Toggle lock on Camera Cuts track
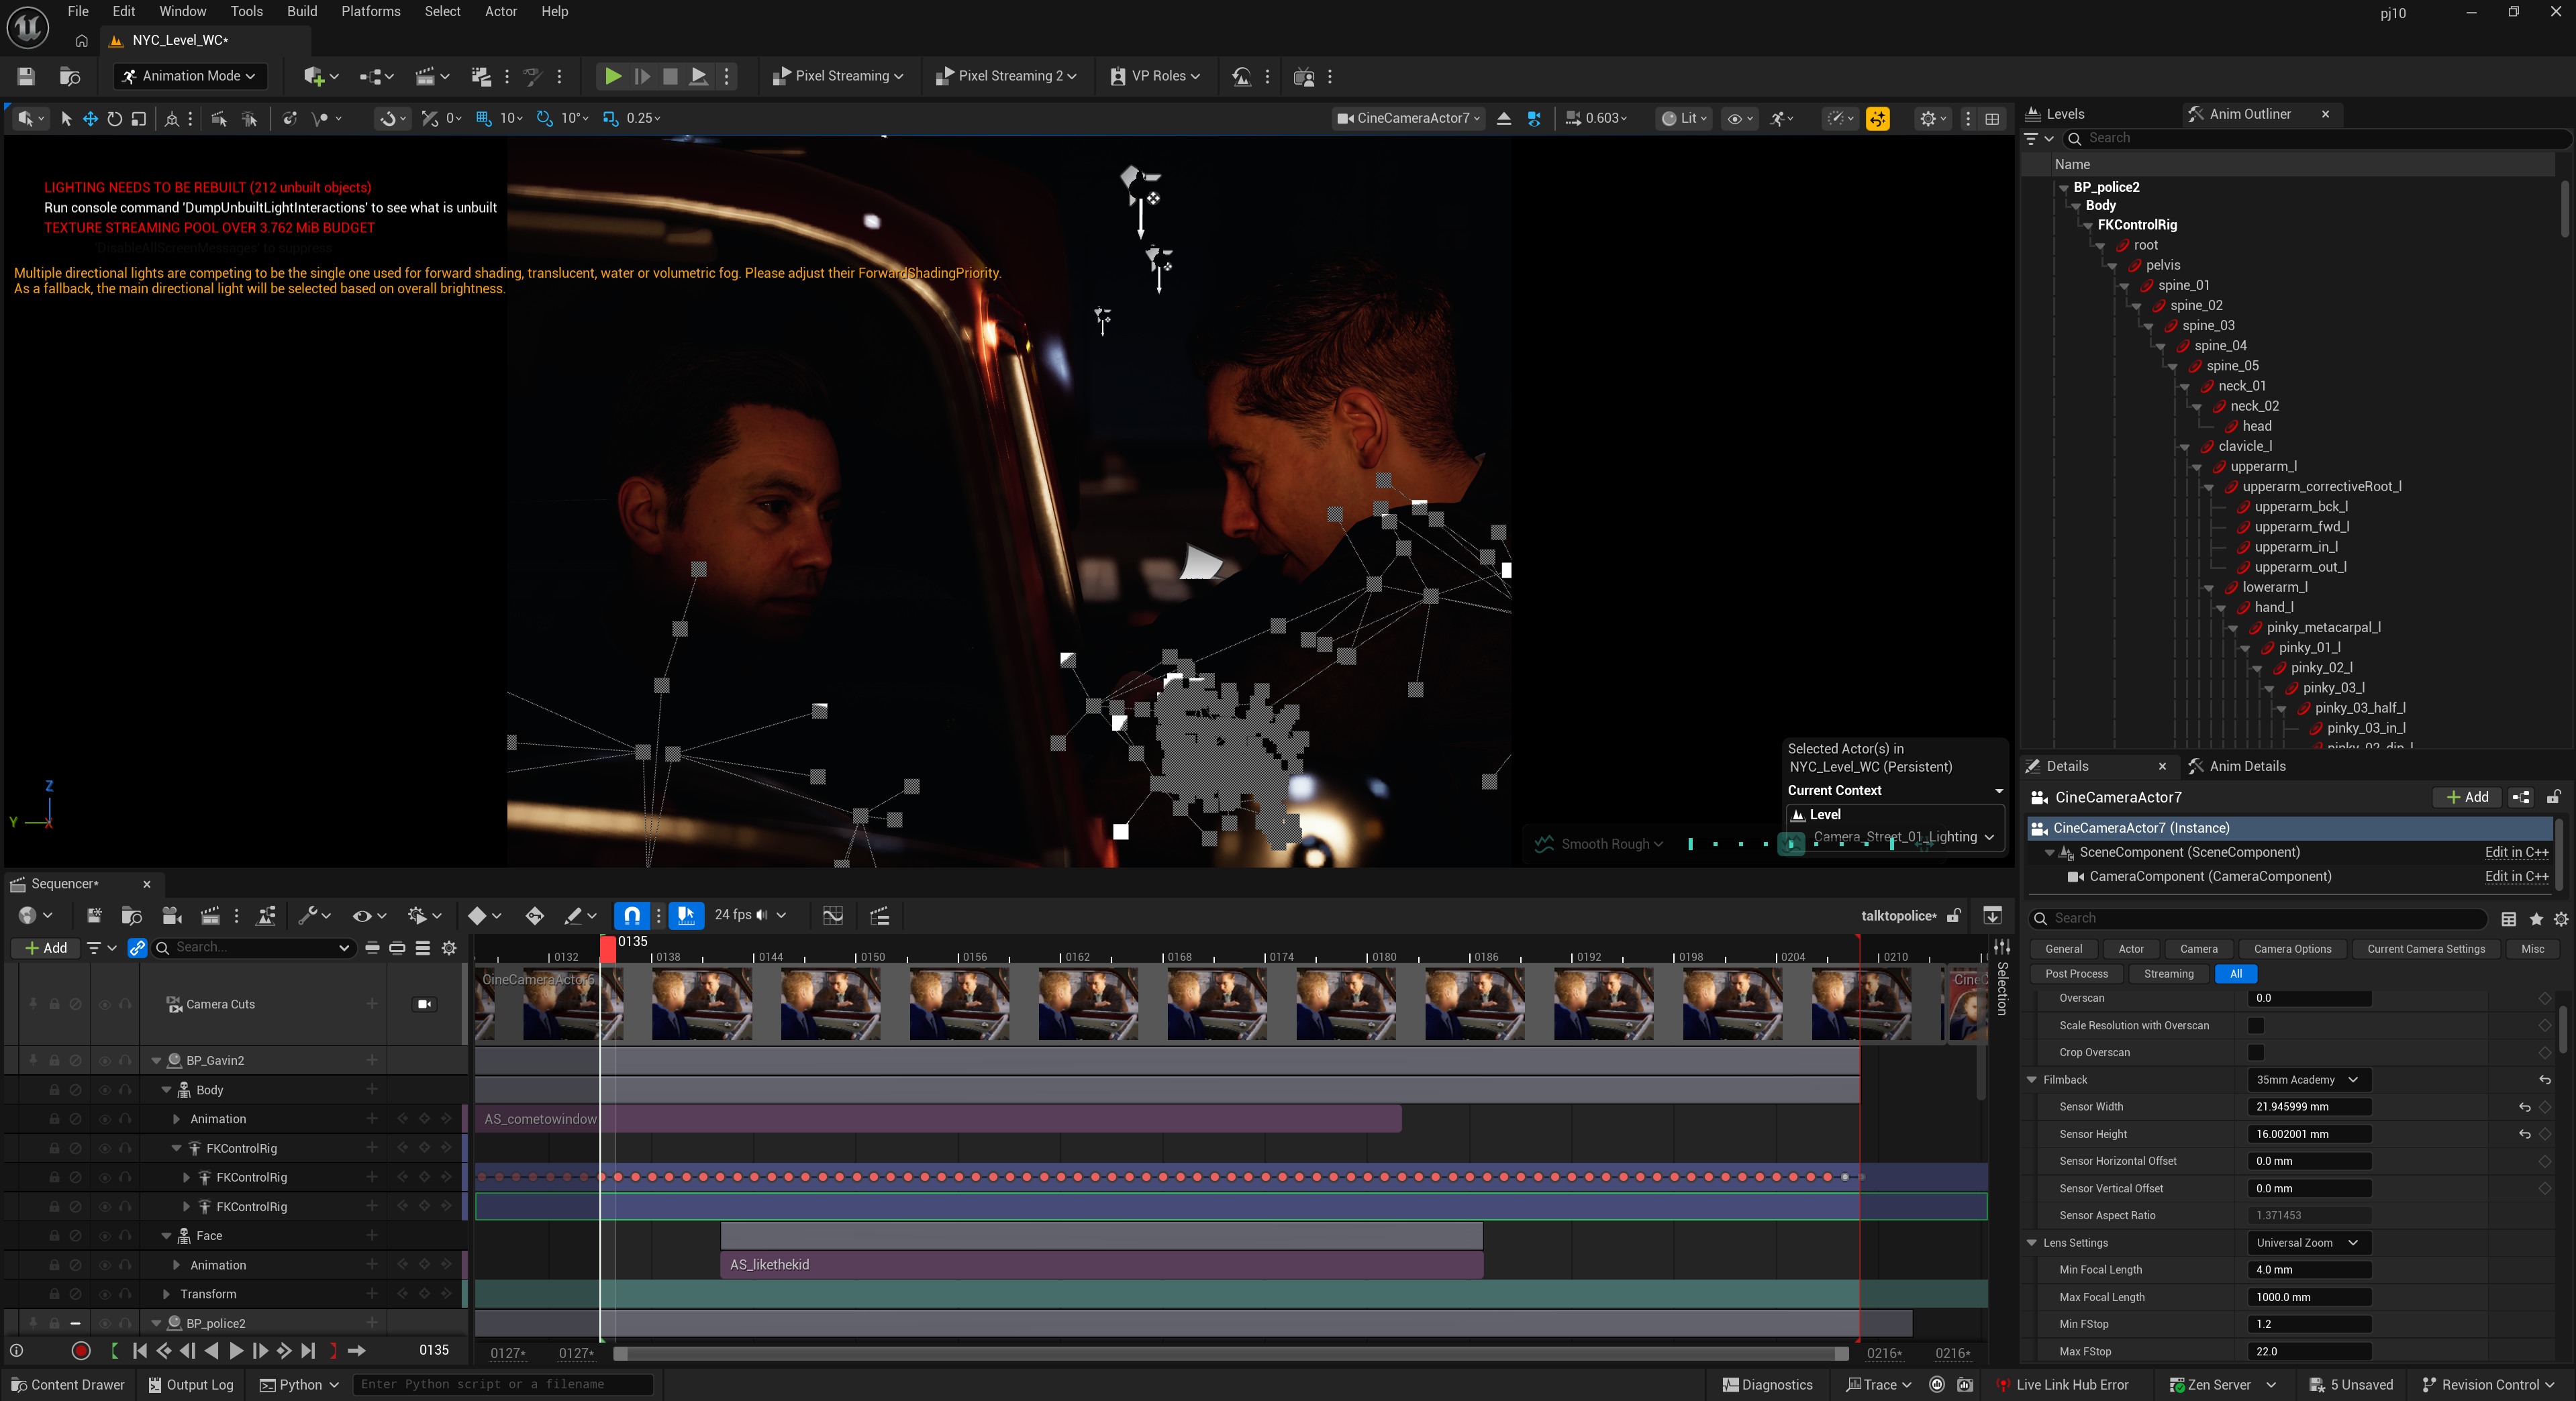Viewport: 2576px width, 1401px height. [54, 1004]
